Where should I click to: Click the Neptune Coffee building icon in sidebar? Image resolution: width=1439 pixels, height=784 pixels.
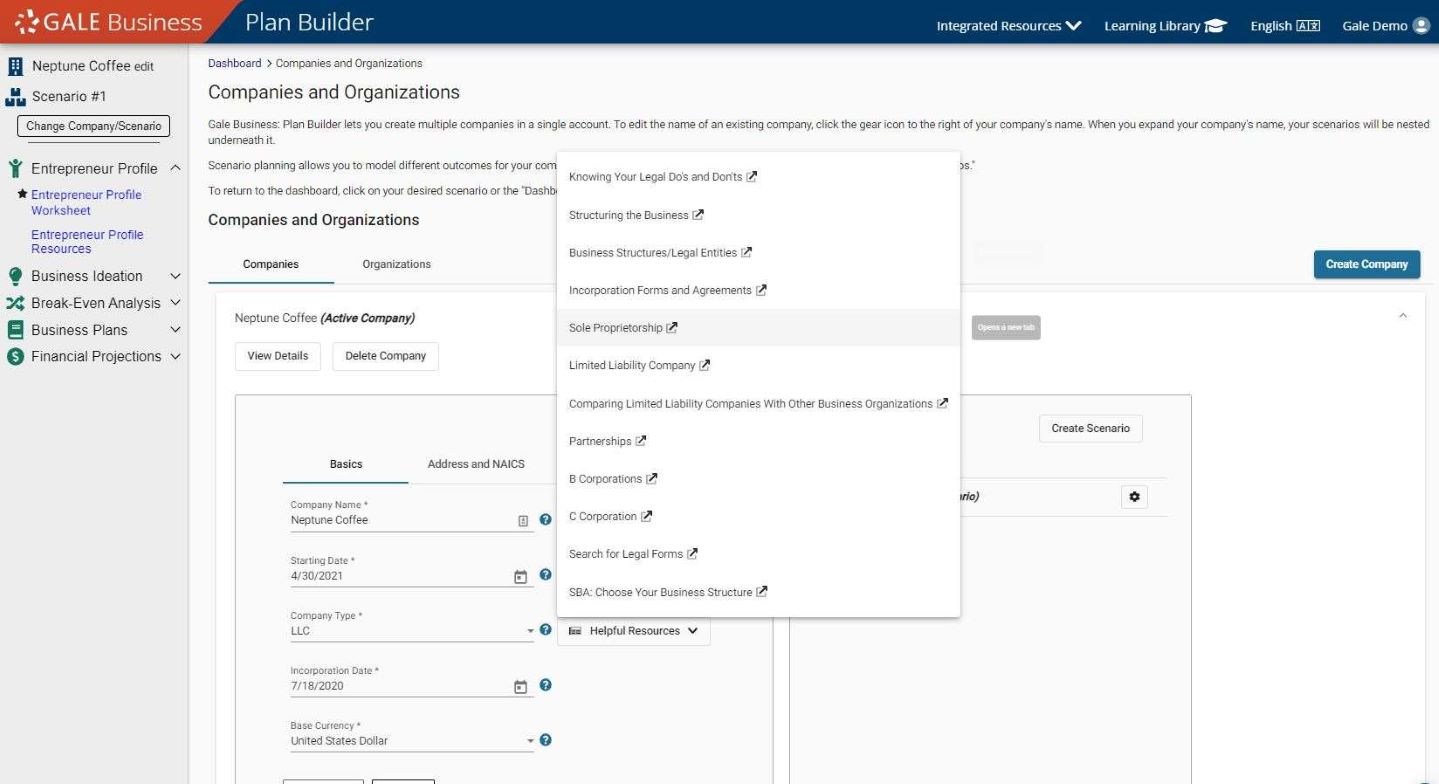(15, 66)
